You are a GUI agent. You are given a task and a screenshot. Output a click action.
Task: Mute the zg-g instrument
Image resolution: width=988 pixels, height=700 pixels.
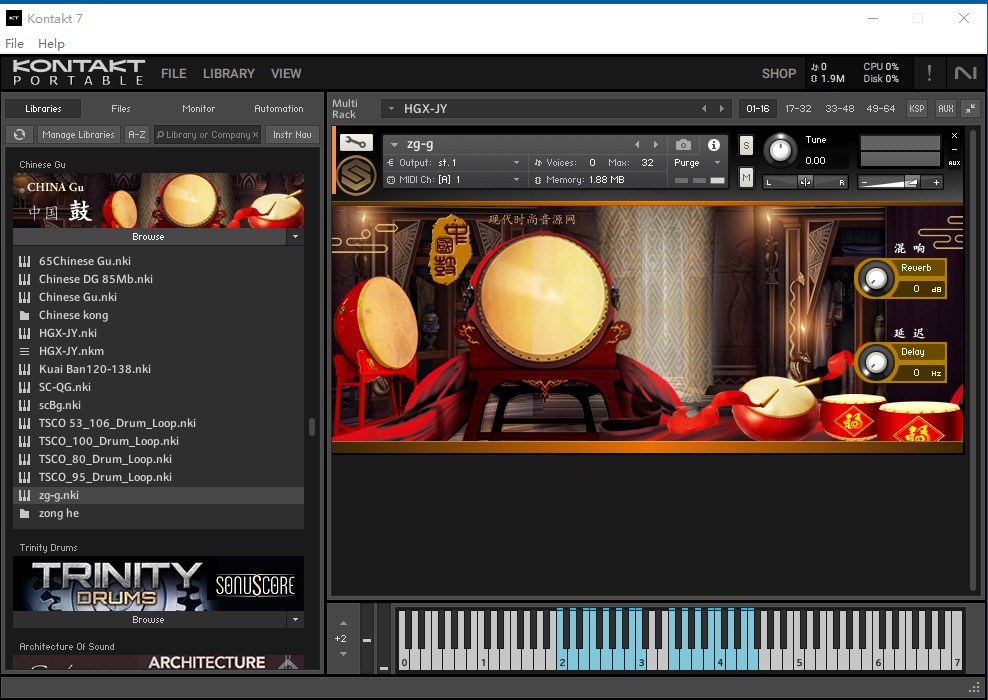tap(746, 178)
